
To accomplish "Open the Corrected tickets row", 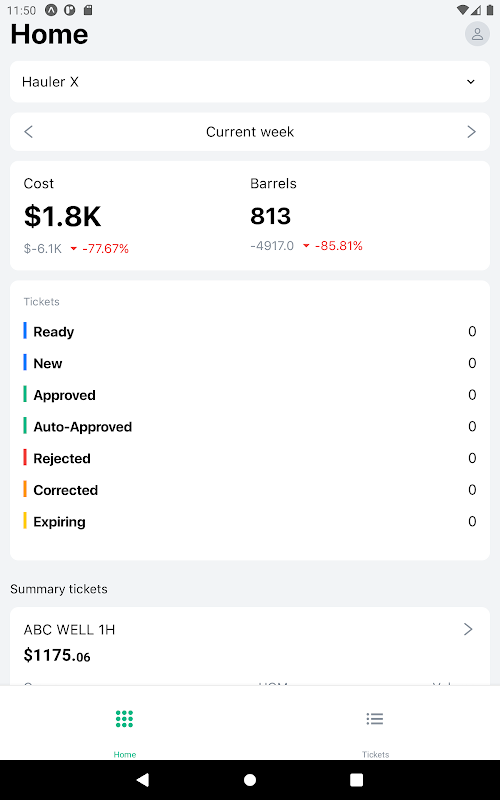I will pos(250,490).
